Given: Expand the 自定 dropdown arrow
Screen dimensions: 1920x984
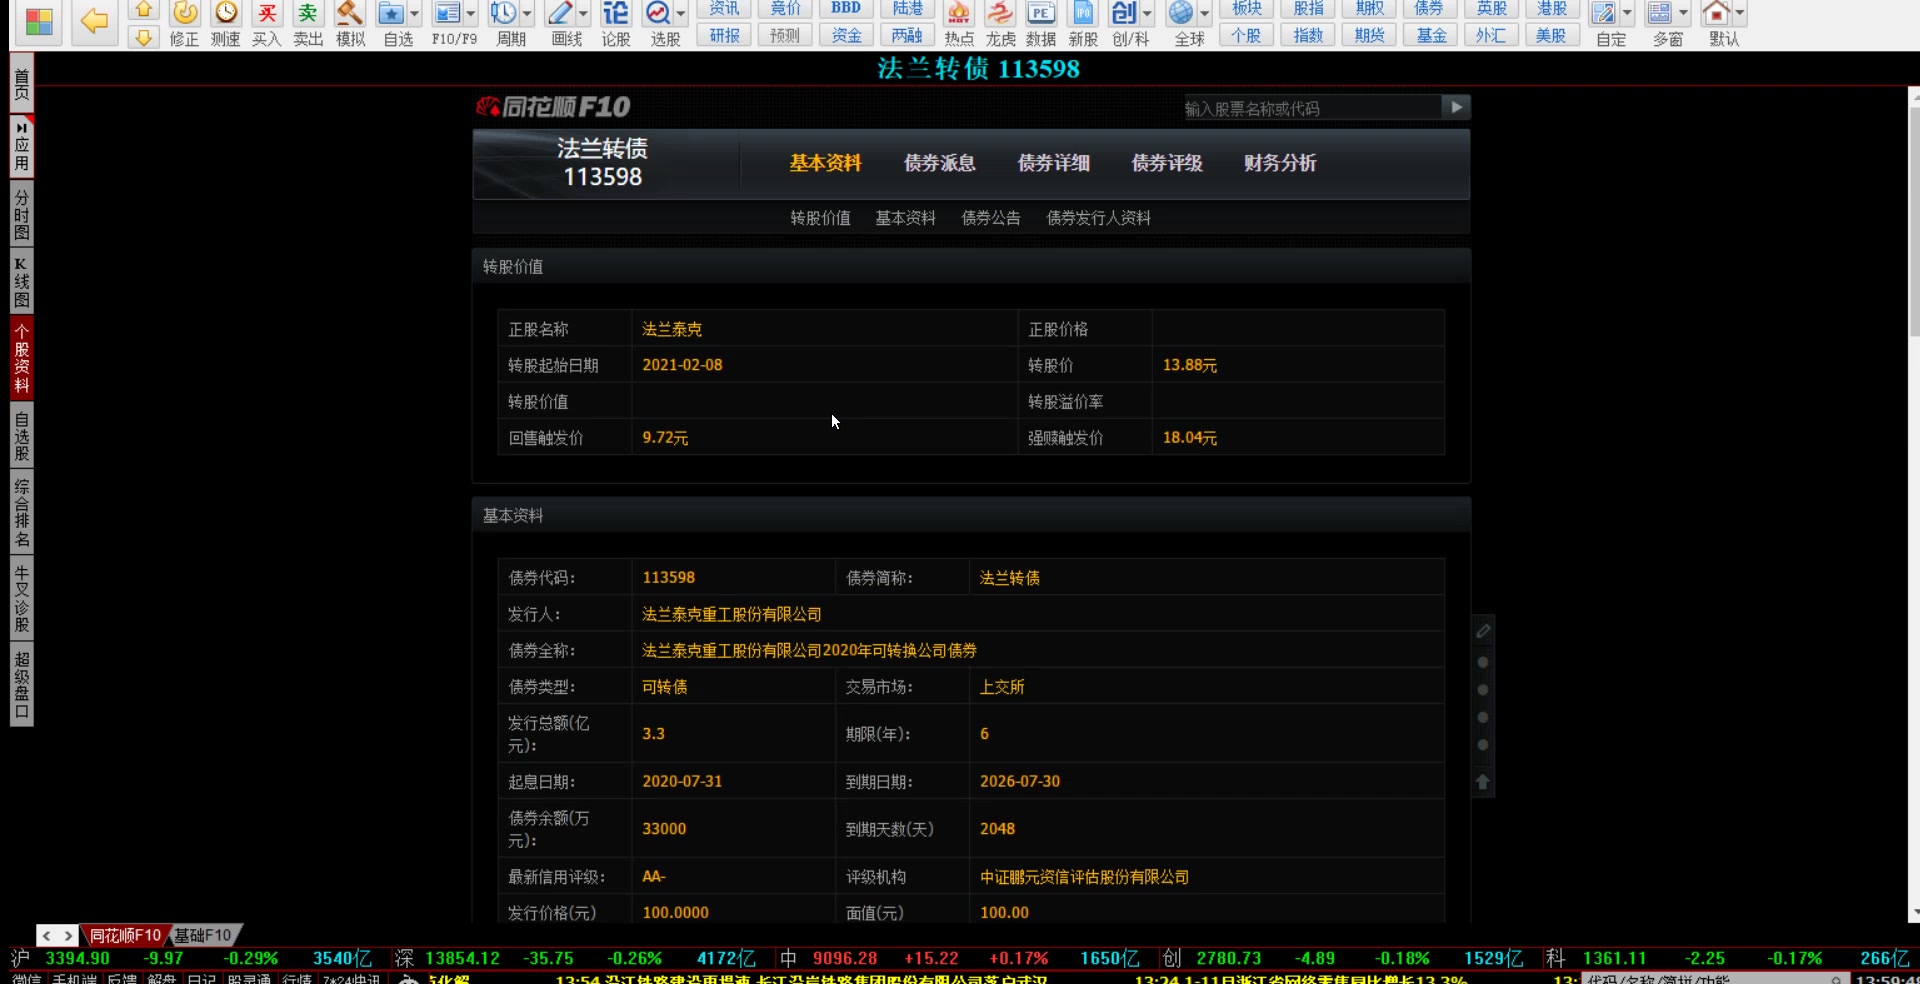Looking at the screenshot, I should click(1627, 14).
